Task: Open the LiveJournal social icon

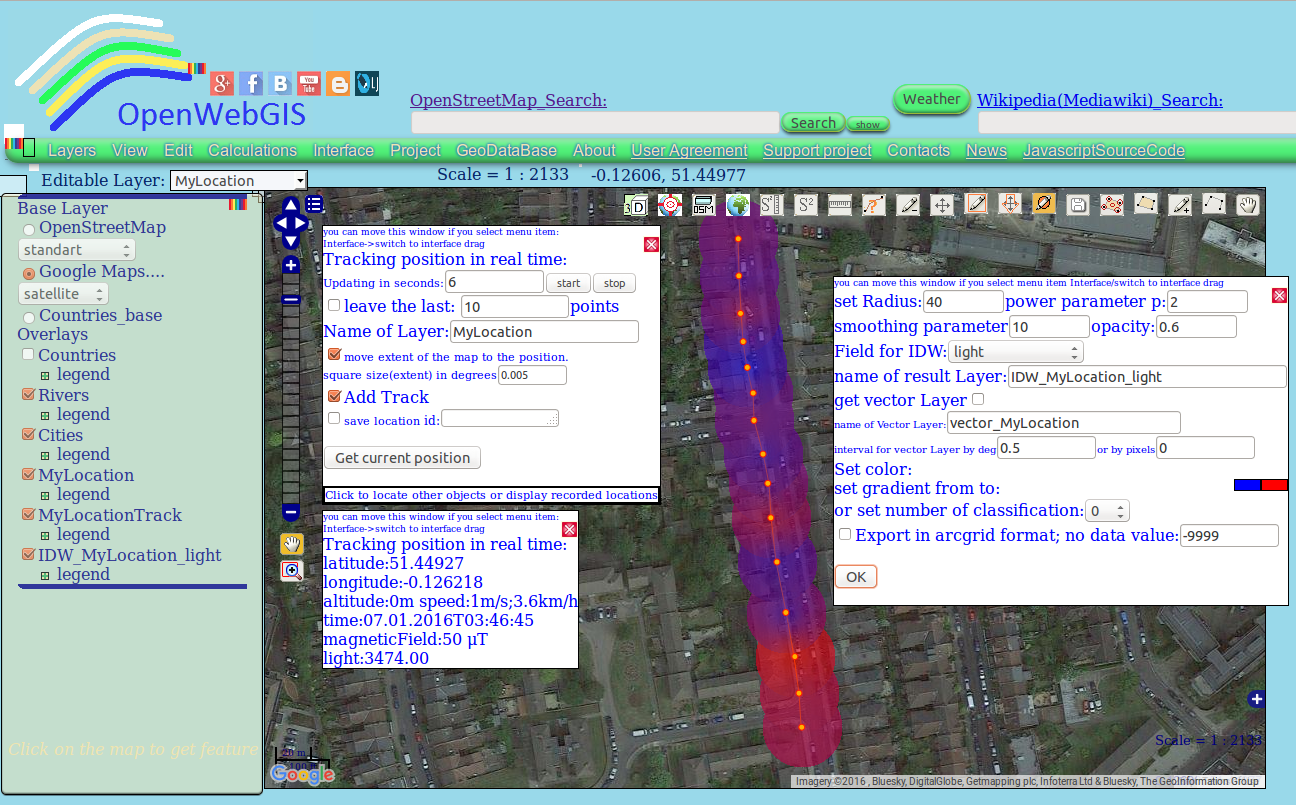Action: pos(367,84)
